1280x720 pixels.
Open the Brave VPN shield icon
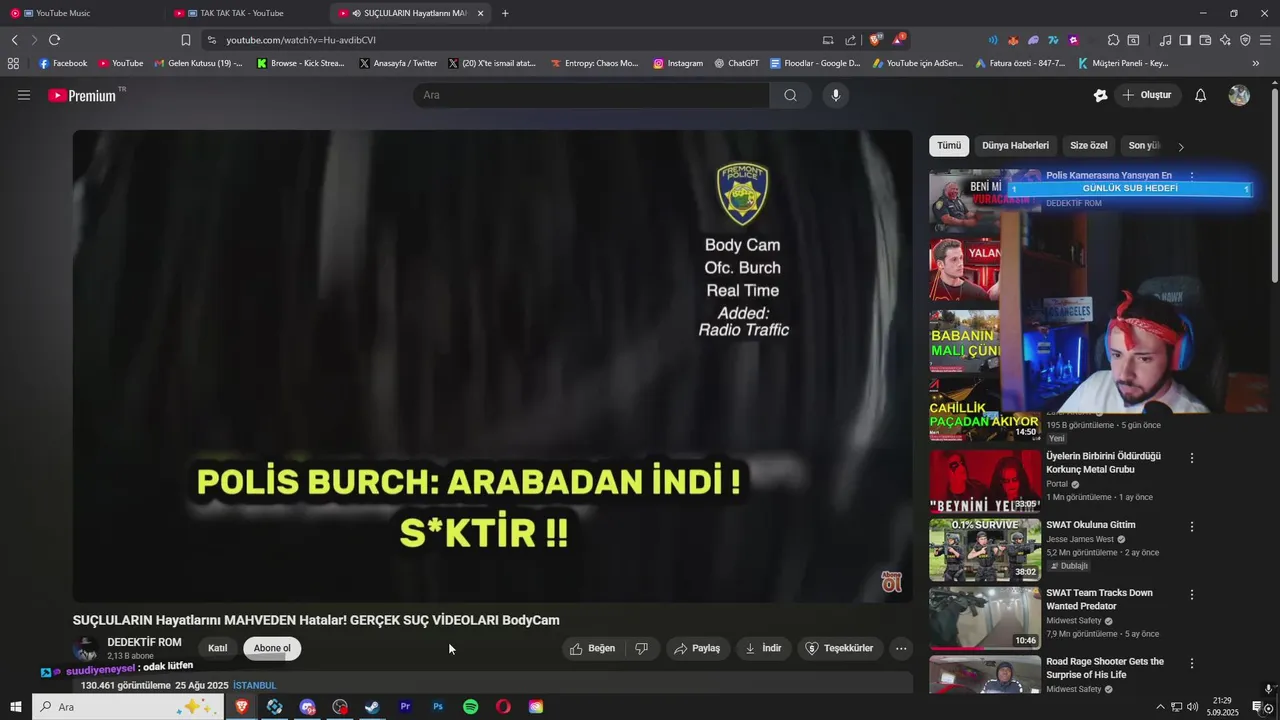click(1245, 40)
